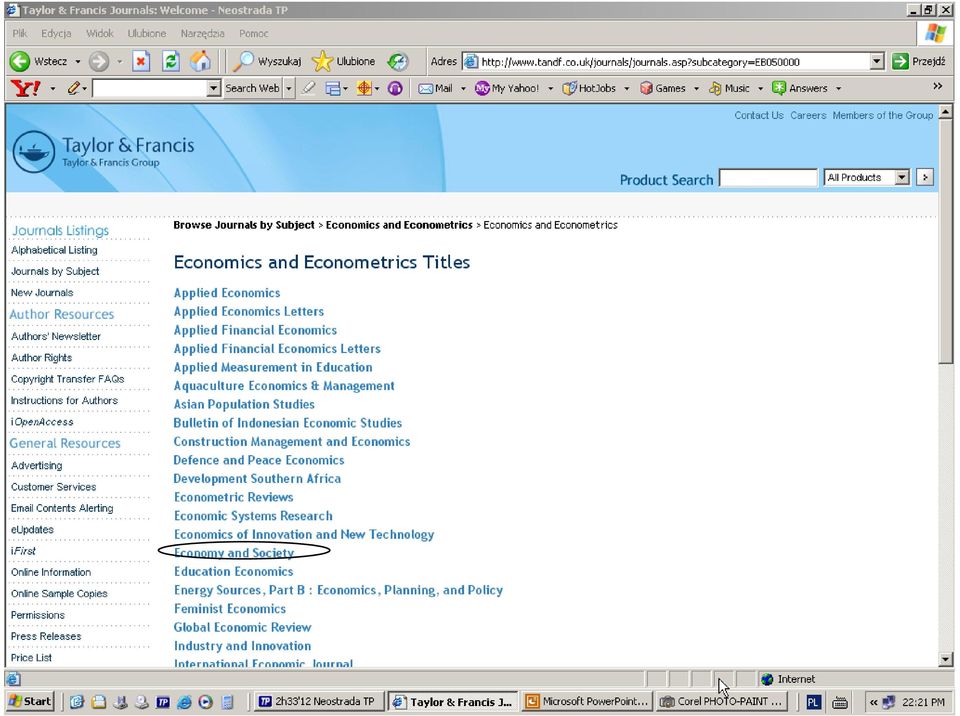Click the Wstecz back arrow icon

click(x=20, y=61)
